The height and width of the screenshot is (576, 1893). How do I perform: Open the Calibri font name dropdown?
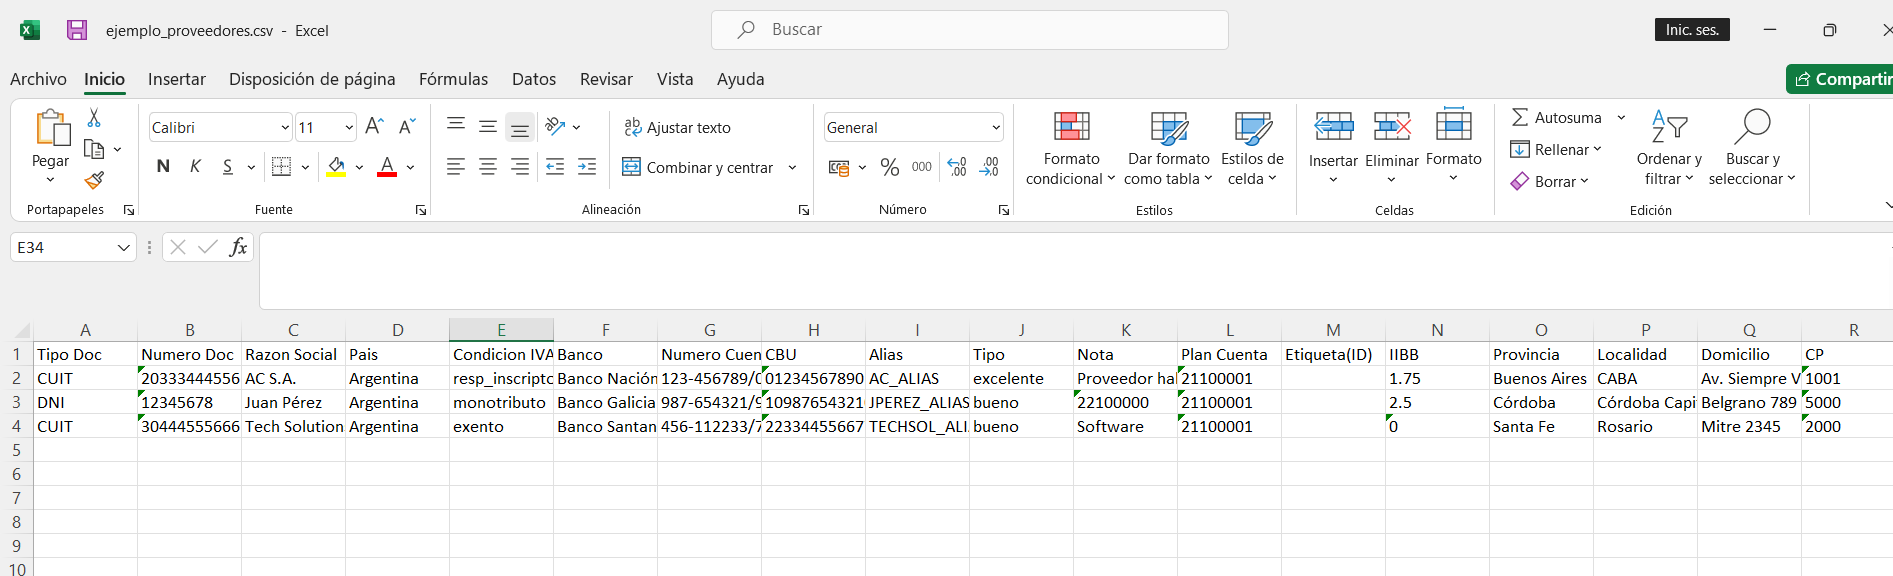(x=285, y=128)
